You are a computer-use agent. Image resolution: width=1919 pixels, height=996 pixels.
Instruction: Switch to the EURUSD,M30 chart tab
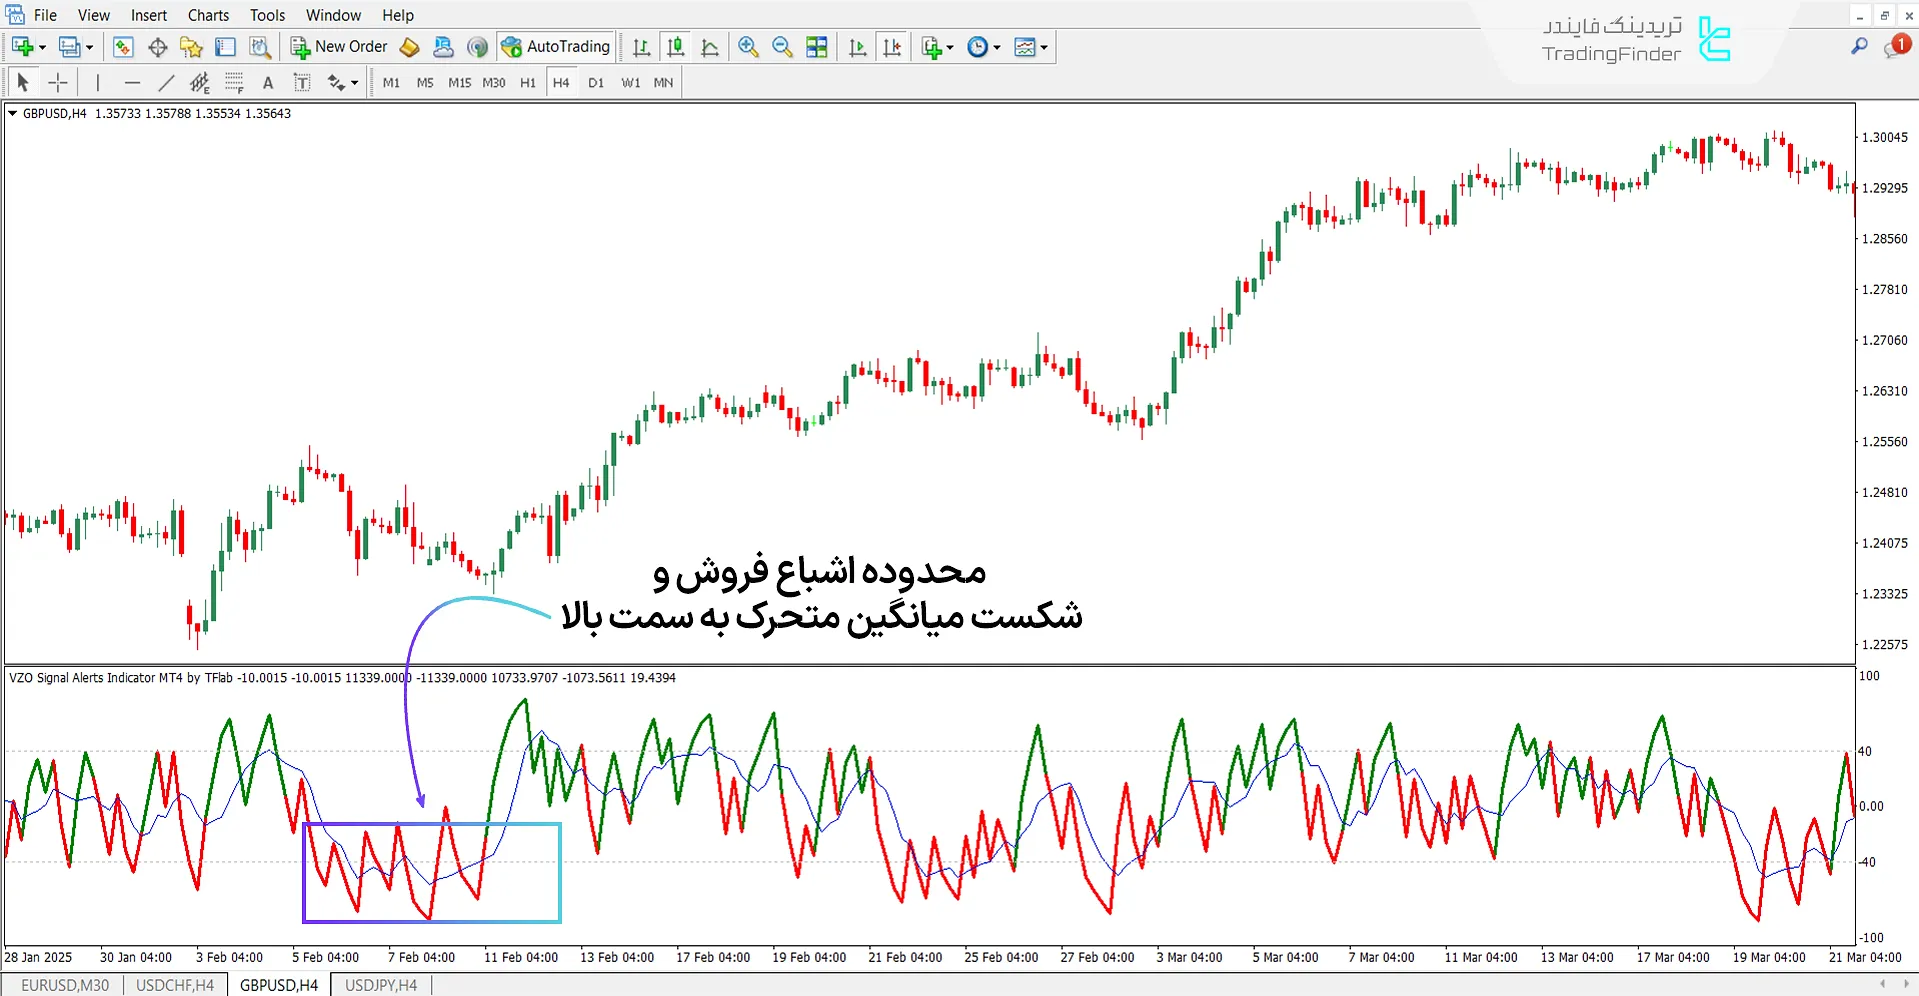[x=64, y=984]
